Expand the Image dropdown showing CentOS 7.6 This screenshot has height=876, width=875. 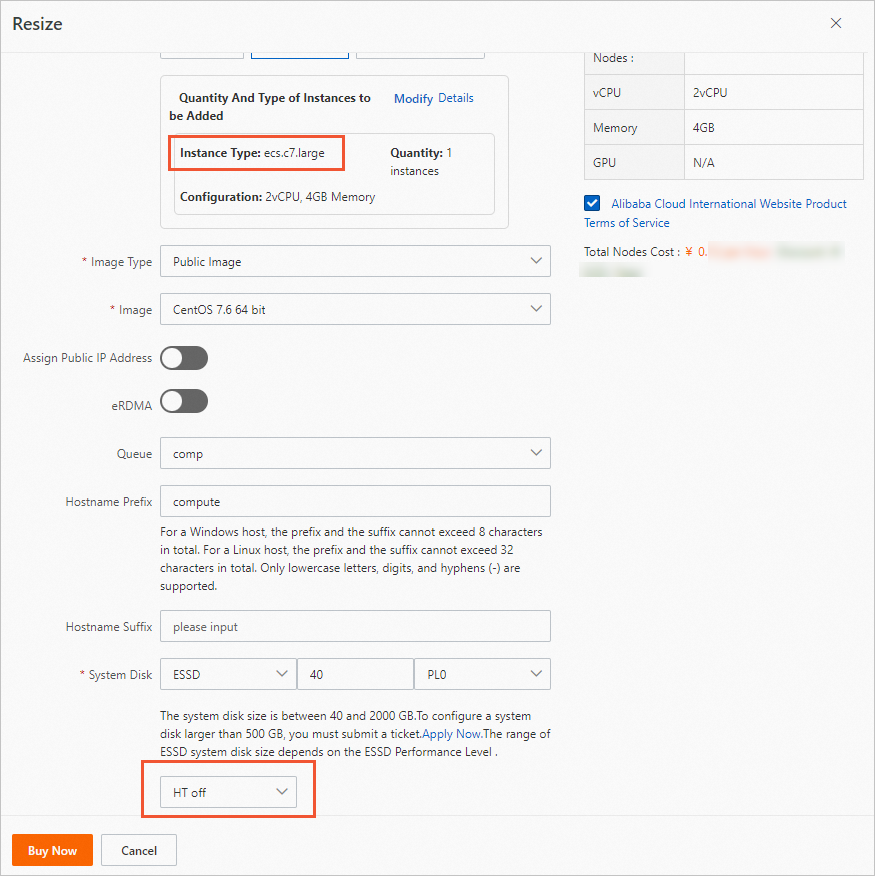click(355, 309)
